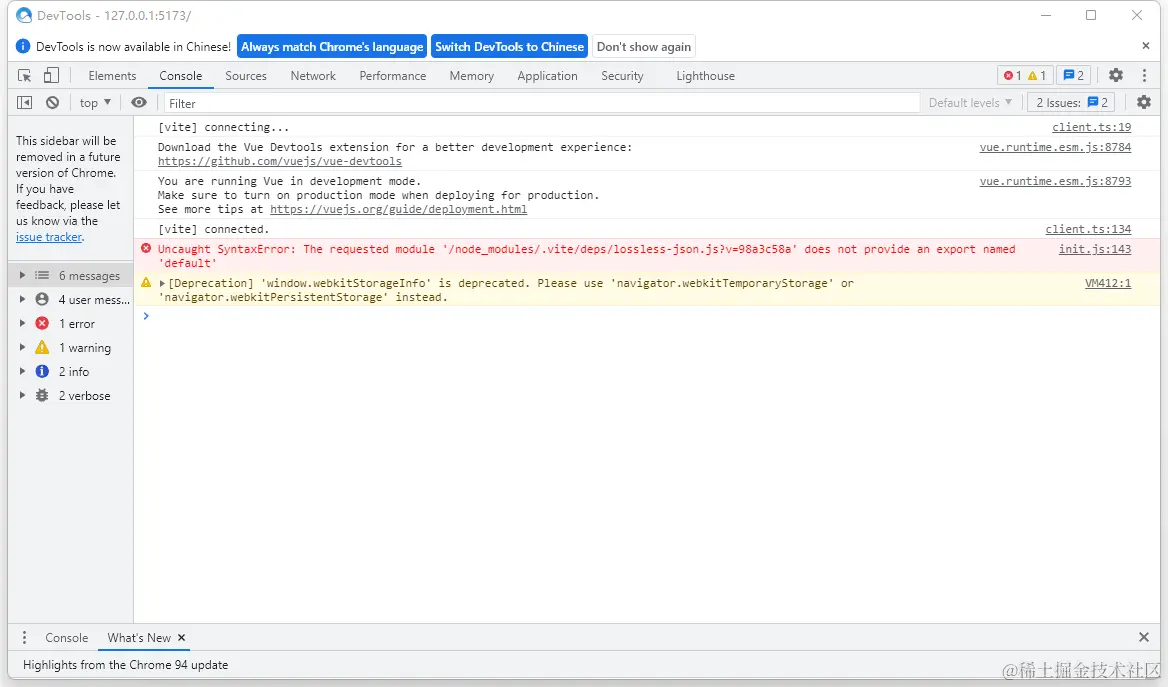Screen dimensions: 1168x687
Task: Click Switch DevTools to Chinese button
Action: click(510, 46)
